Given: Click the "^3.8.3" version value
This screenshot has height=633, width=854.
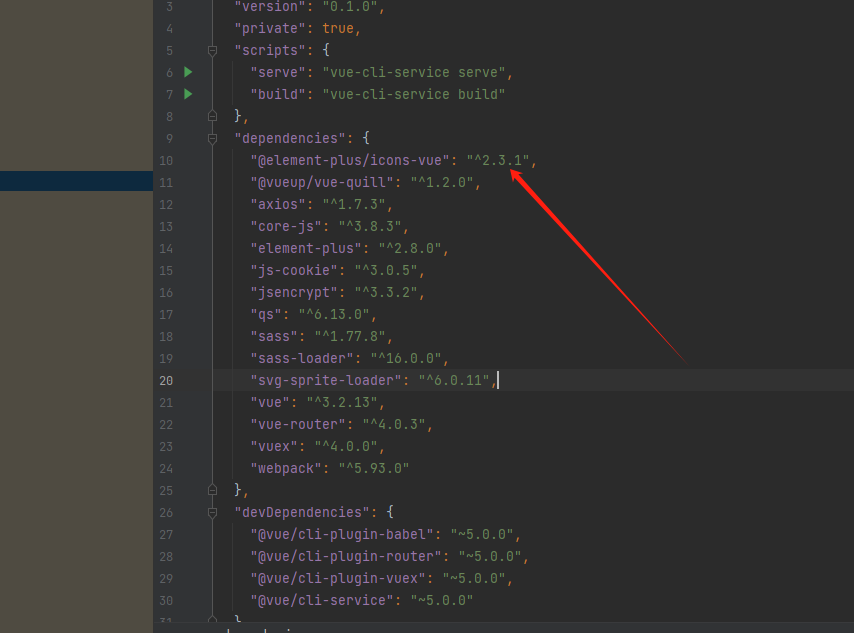Looking at the screenshot, I should 370,227.
